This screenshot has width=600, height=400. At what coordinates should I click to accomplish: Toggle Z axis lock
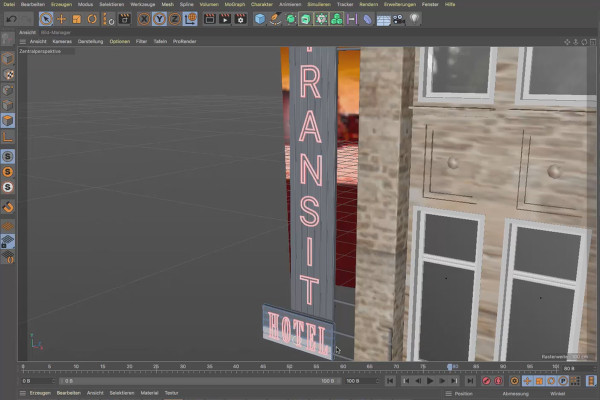click(174, 19)
